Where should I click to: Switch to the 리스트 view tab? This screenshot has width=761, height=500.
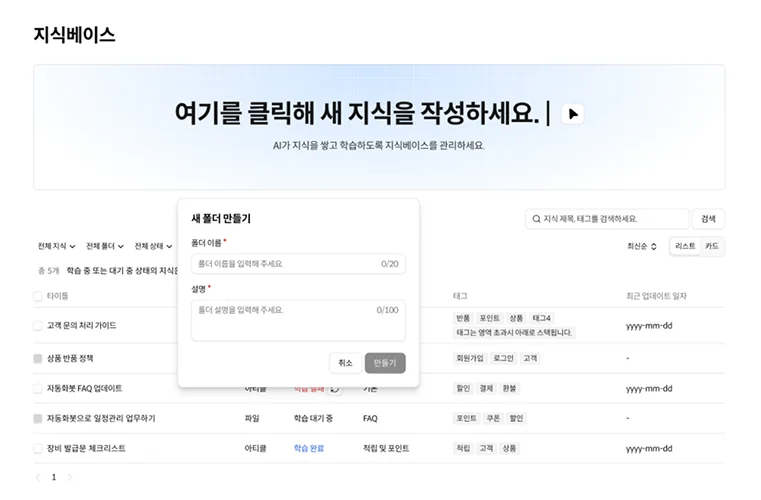click(685, 246)
